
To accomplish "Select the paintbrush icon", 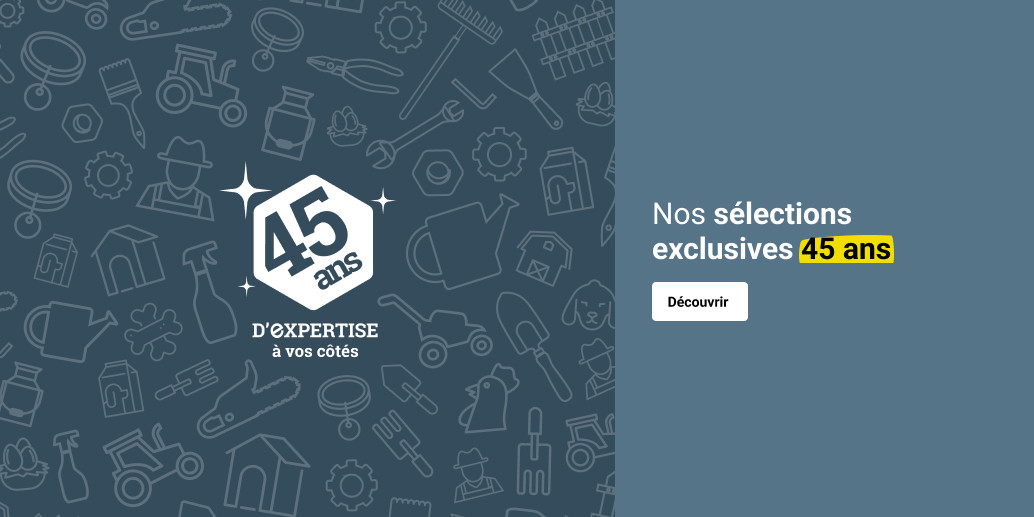I will [123, 101].
